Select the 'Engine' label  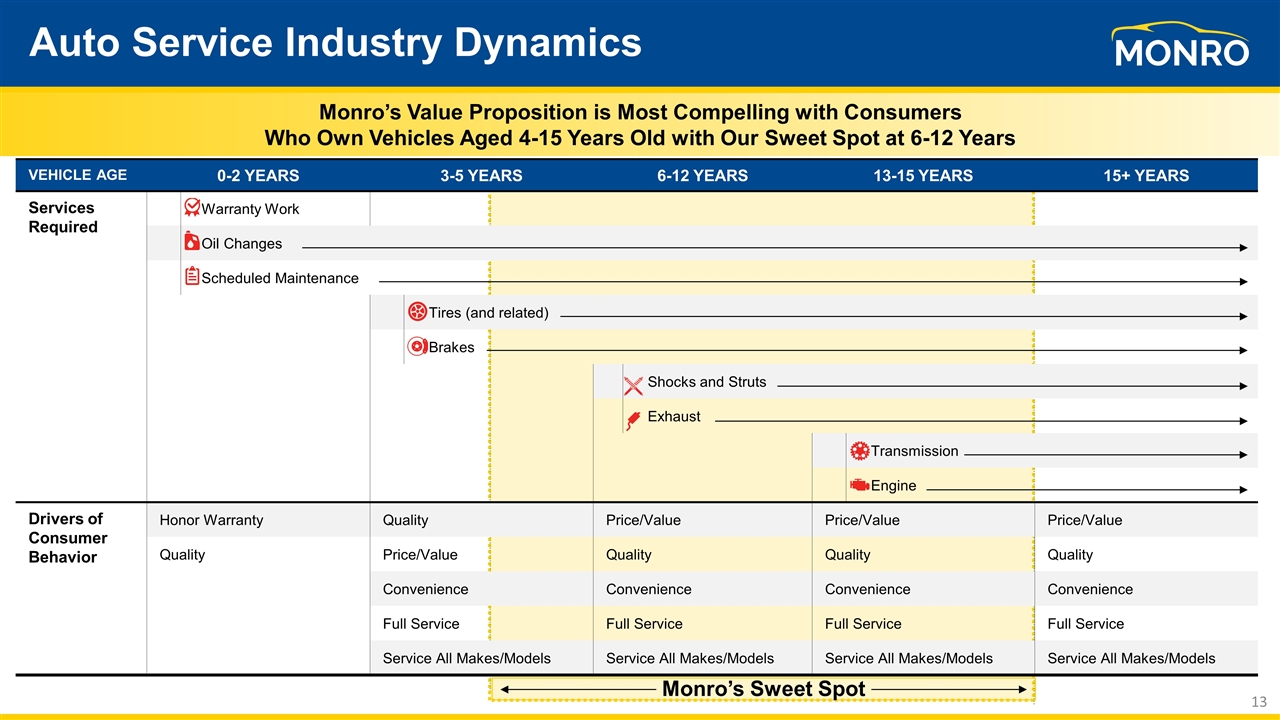893,485
